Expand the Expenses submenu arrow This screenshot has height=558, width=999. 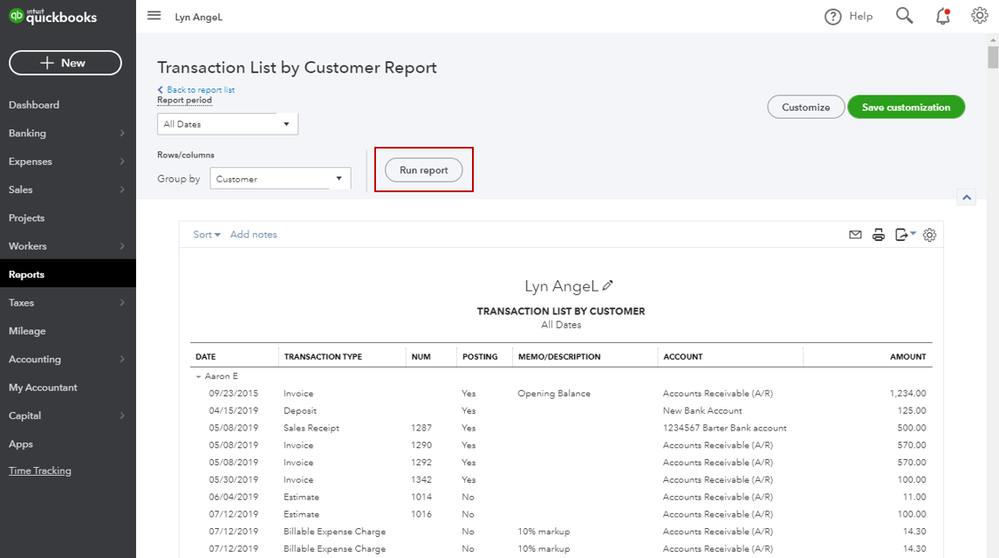point(122,161)
